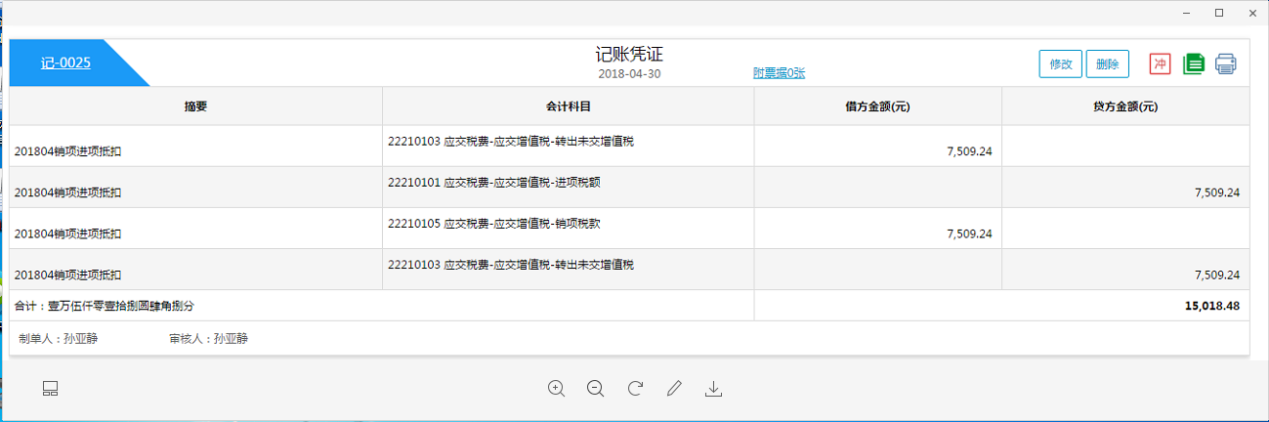1269x422 pixels.
Task: Click the 审核人：孙亚静 label
Action: click(209, 339)
